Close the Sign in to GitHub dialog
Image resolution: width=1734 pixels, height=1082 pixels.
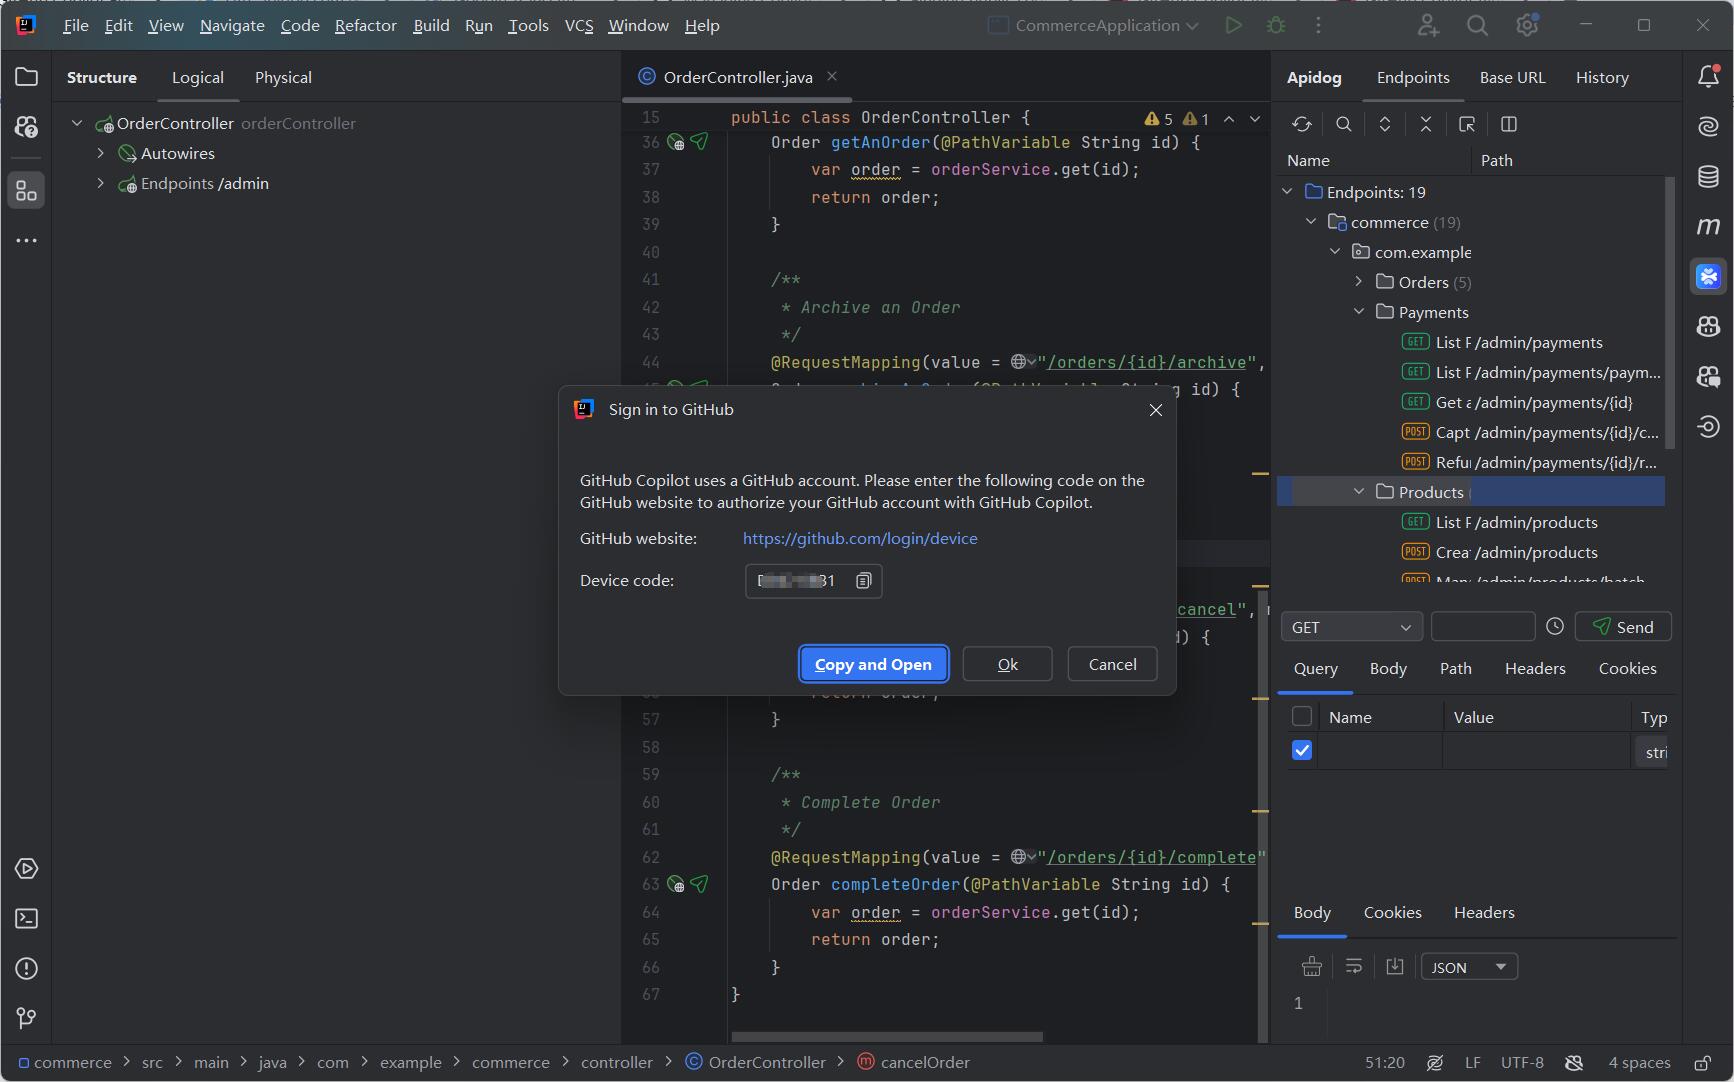click(x=1156, y=410)
